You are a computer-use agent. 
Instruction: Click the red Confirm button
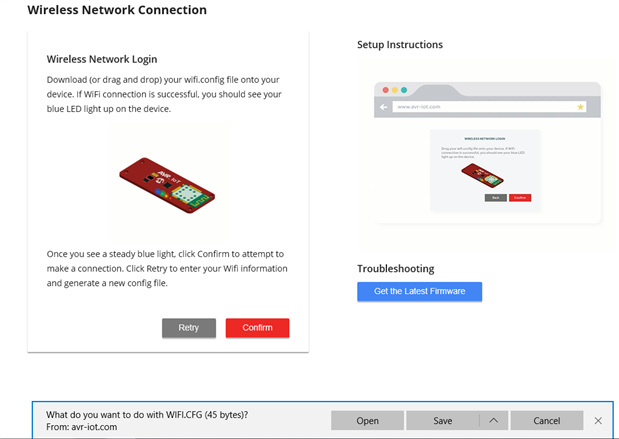(257, 328)
